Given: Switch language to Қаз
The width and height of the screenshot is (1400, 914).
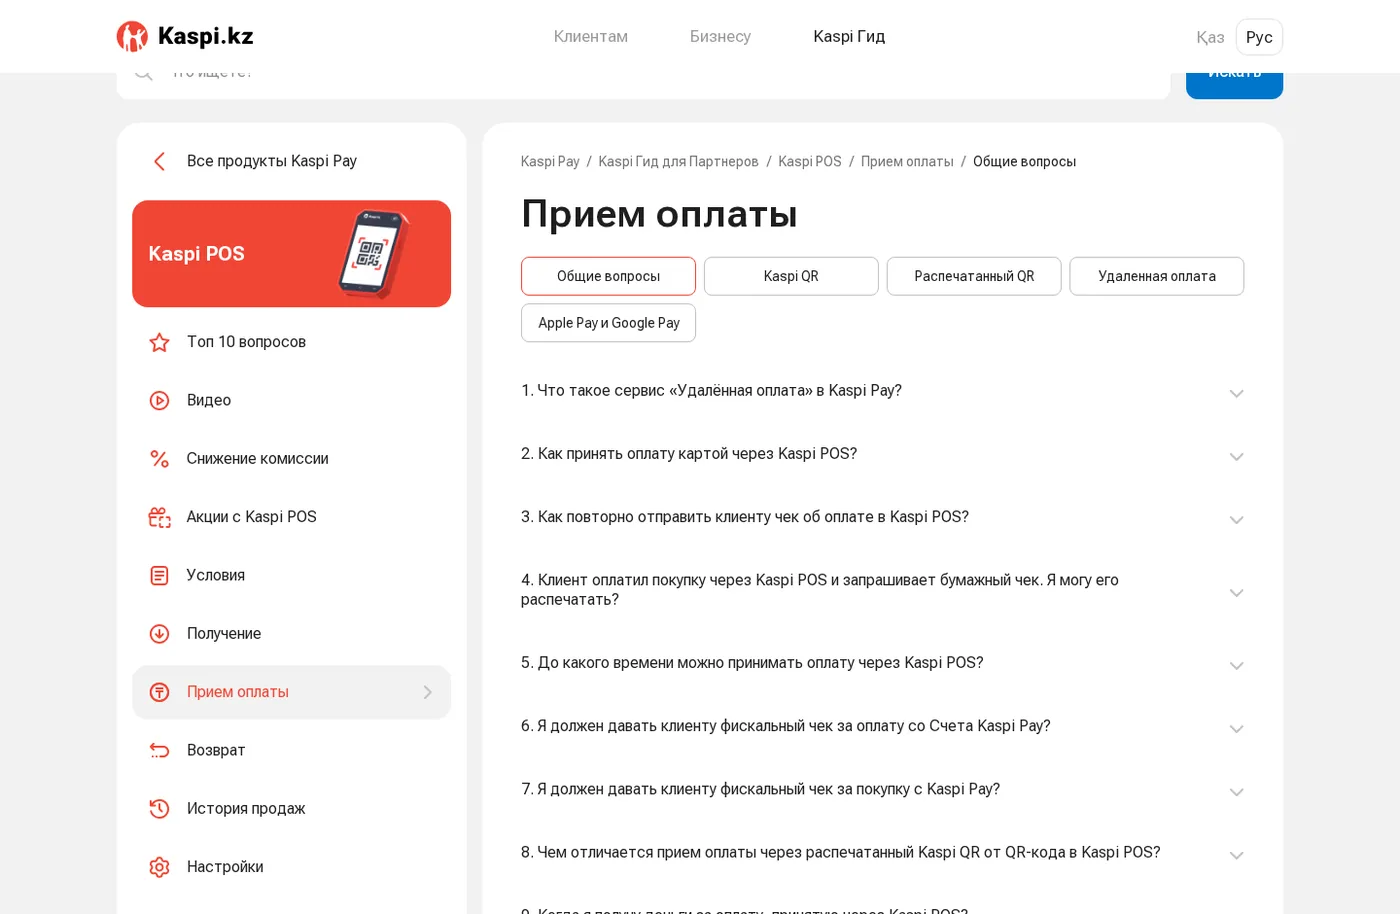Looking at the screenshot, I should 1210,37.
